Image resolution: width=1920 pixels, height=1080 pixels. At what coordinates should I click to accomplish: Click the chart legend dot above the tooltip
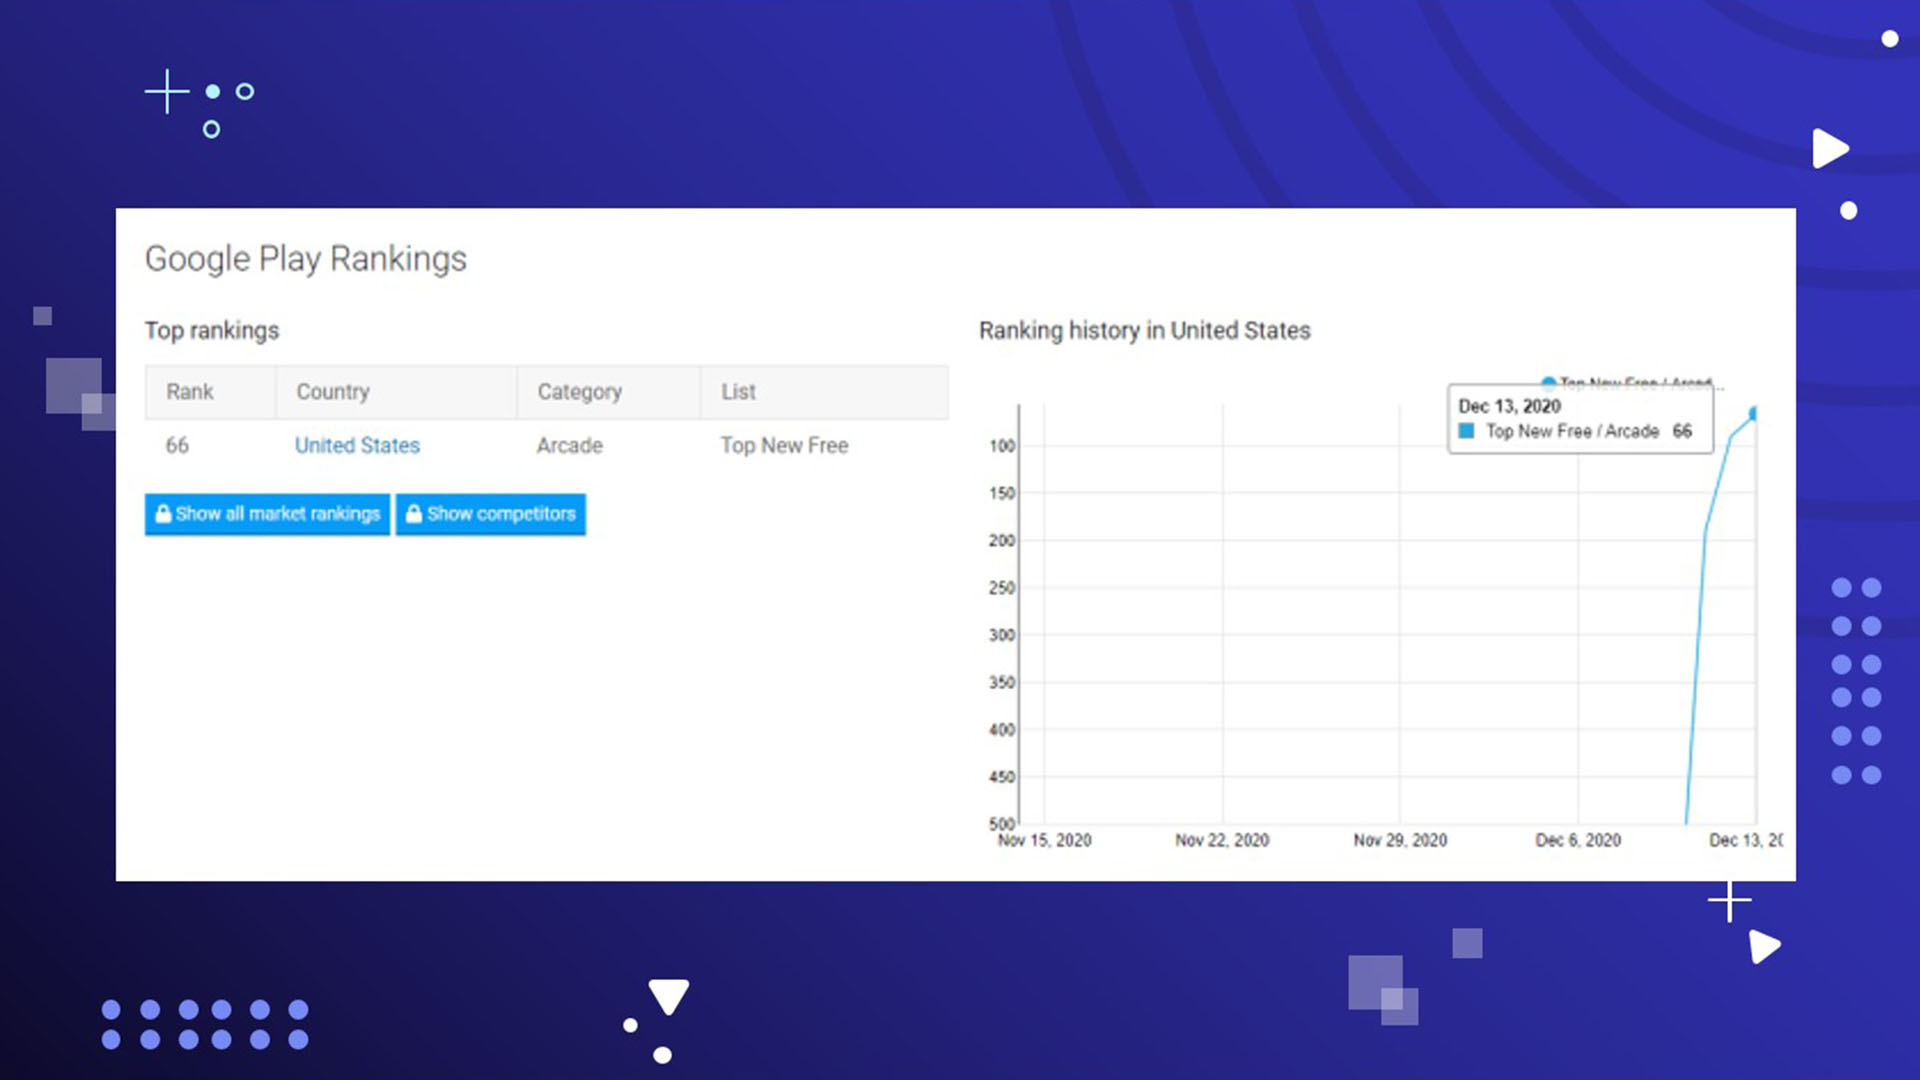[1548, 382]
